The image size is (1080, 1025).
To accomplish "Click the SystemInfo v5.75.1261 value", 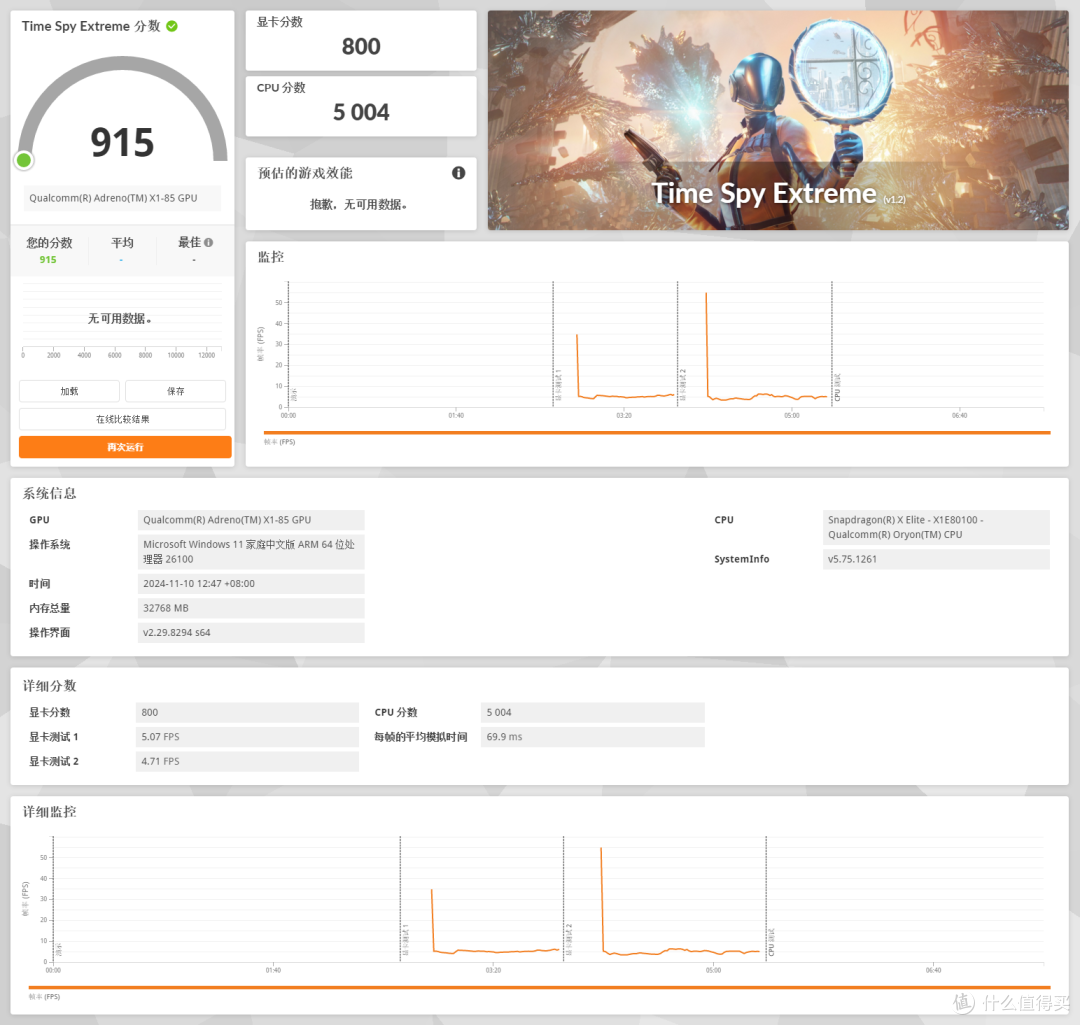I will pyautogui.click(x=936, y=559).
